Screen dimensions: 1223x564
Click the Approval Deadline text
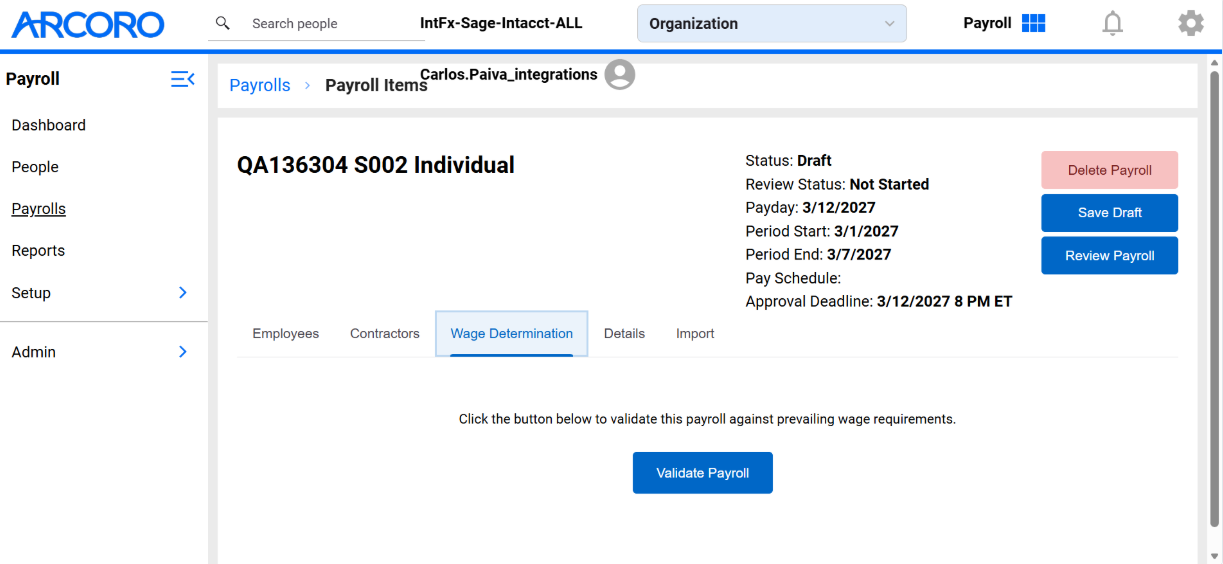[x=879, y=301]
